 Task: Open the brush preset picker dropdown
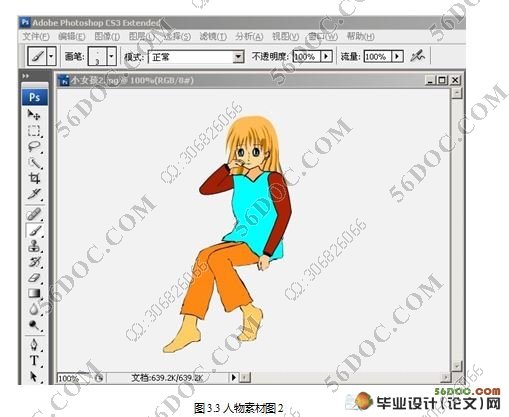pyautogui.click(x=111, y=56)
